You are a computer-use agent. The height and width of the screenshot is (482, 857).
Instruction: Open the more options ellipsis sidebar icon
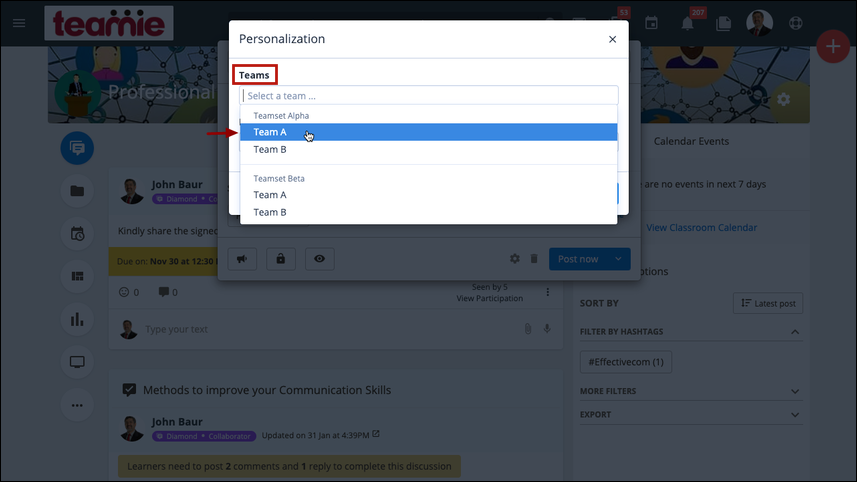[77, 405]
